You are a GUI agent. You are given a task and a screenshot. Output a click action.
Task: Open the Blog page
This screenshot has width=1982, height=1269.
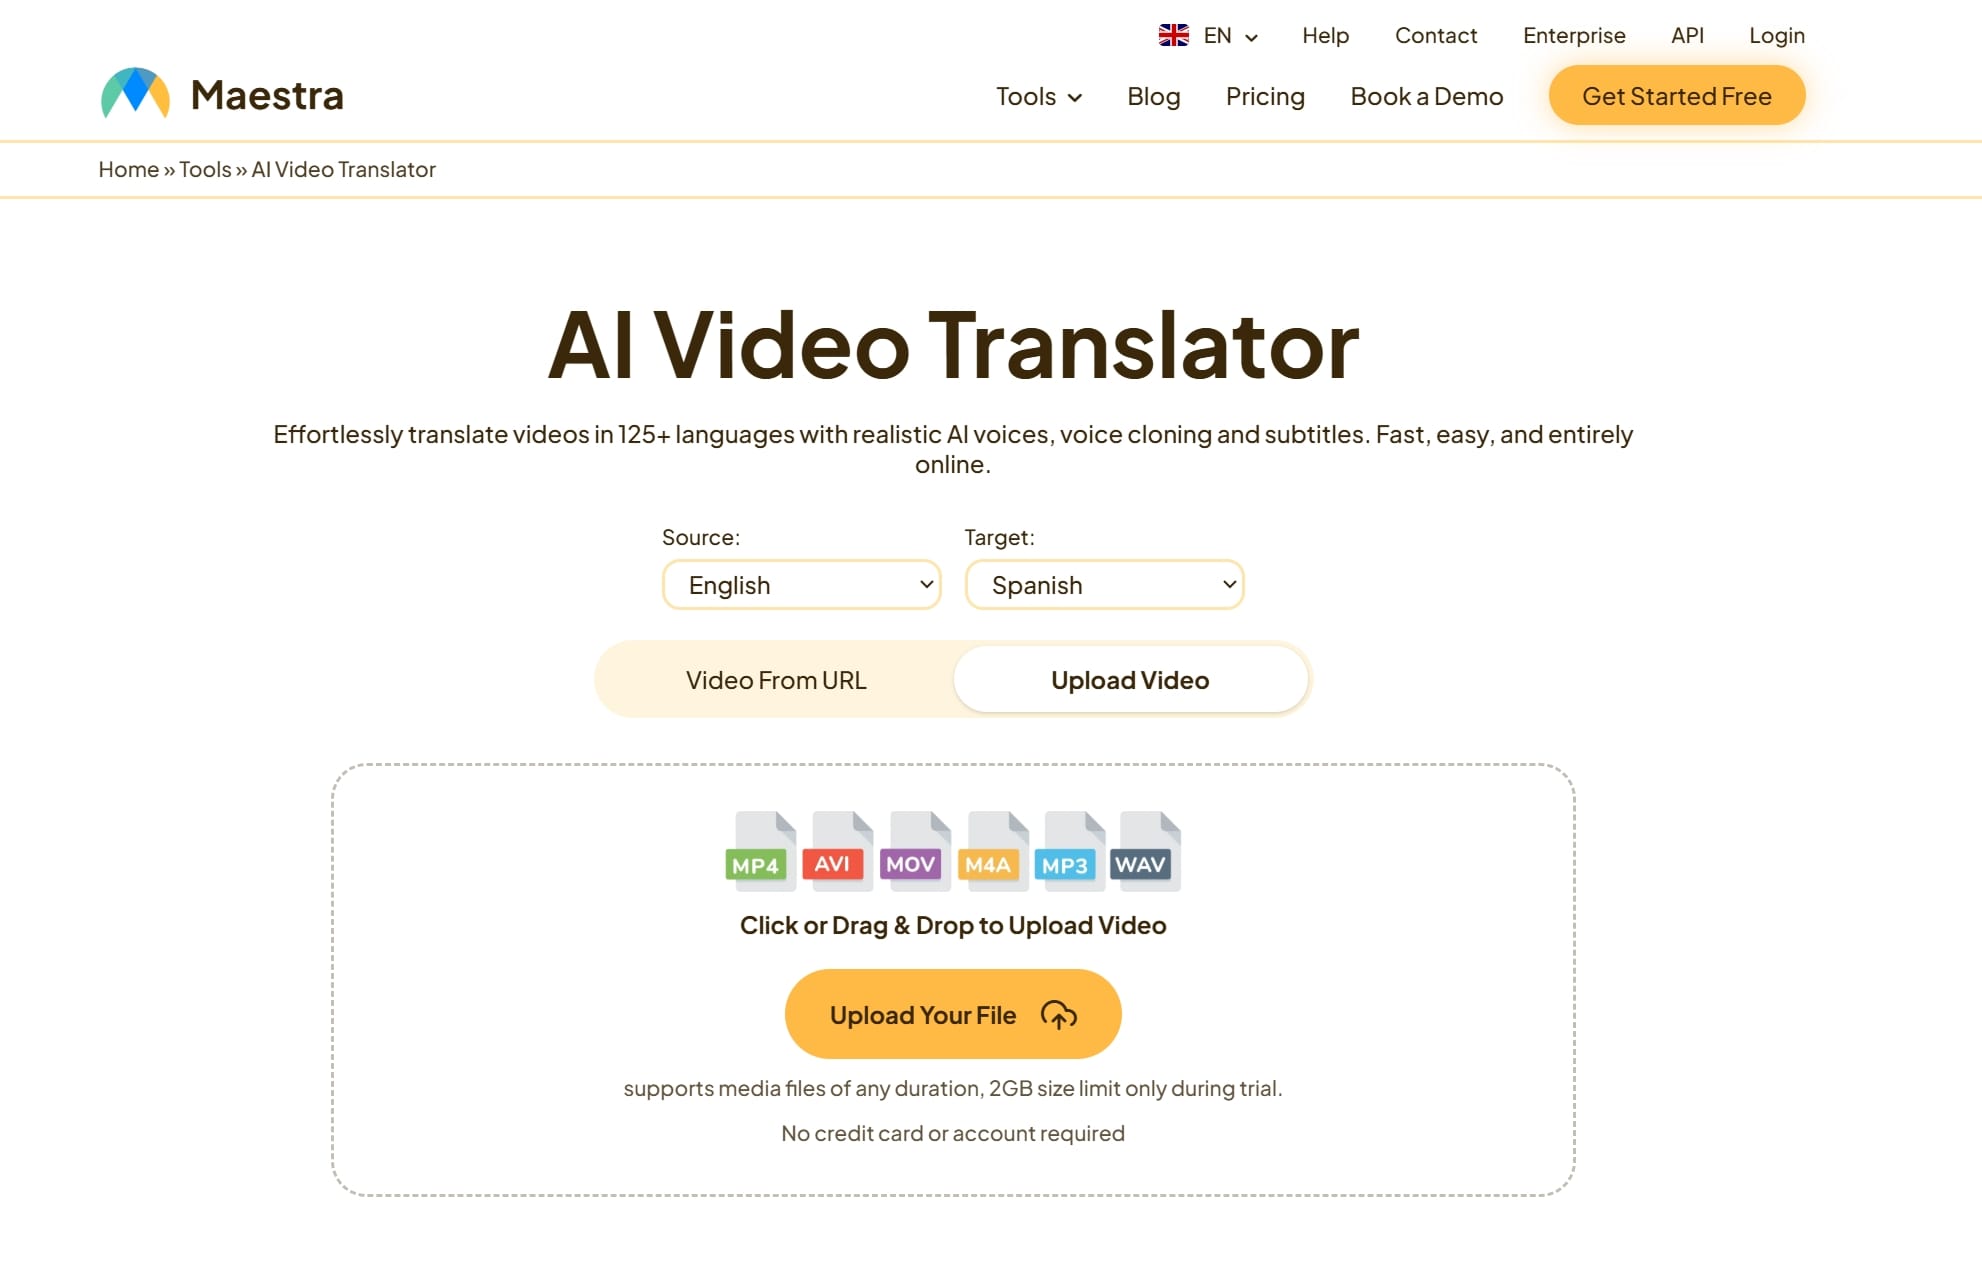coord(1153,96)
